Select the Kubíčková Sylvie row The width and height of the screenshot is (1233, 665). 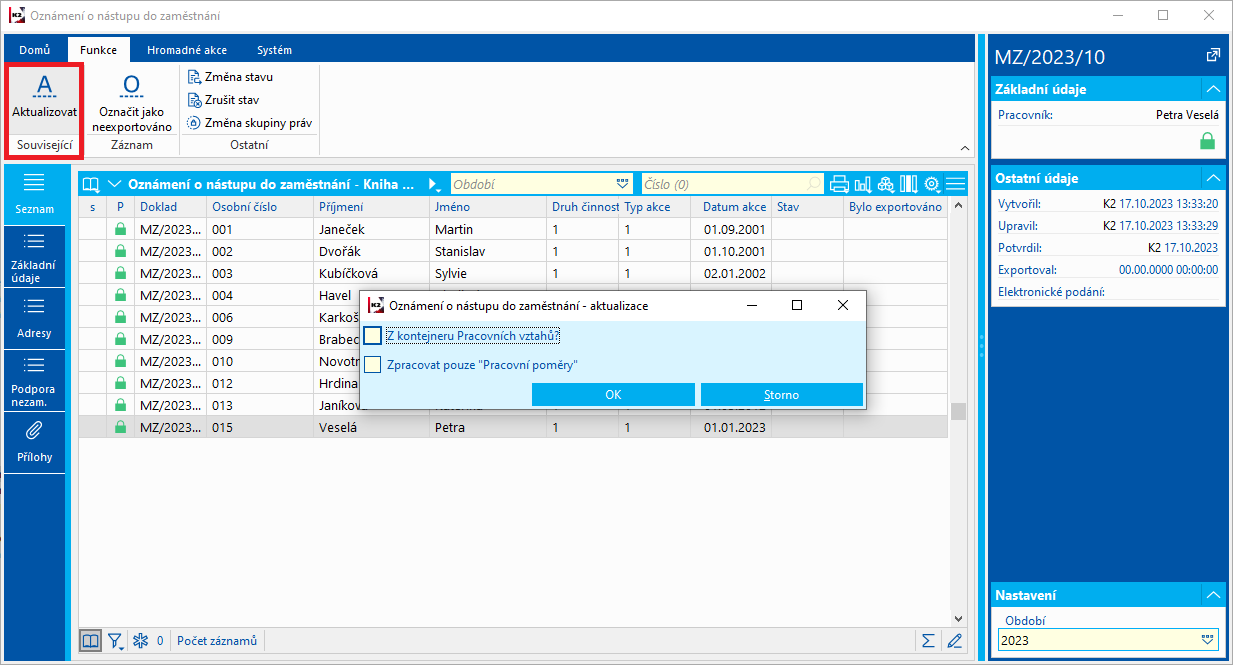point(514,274)
